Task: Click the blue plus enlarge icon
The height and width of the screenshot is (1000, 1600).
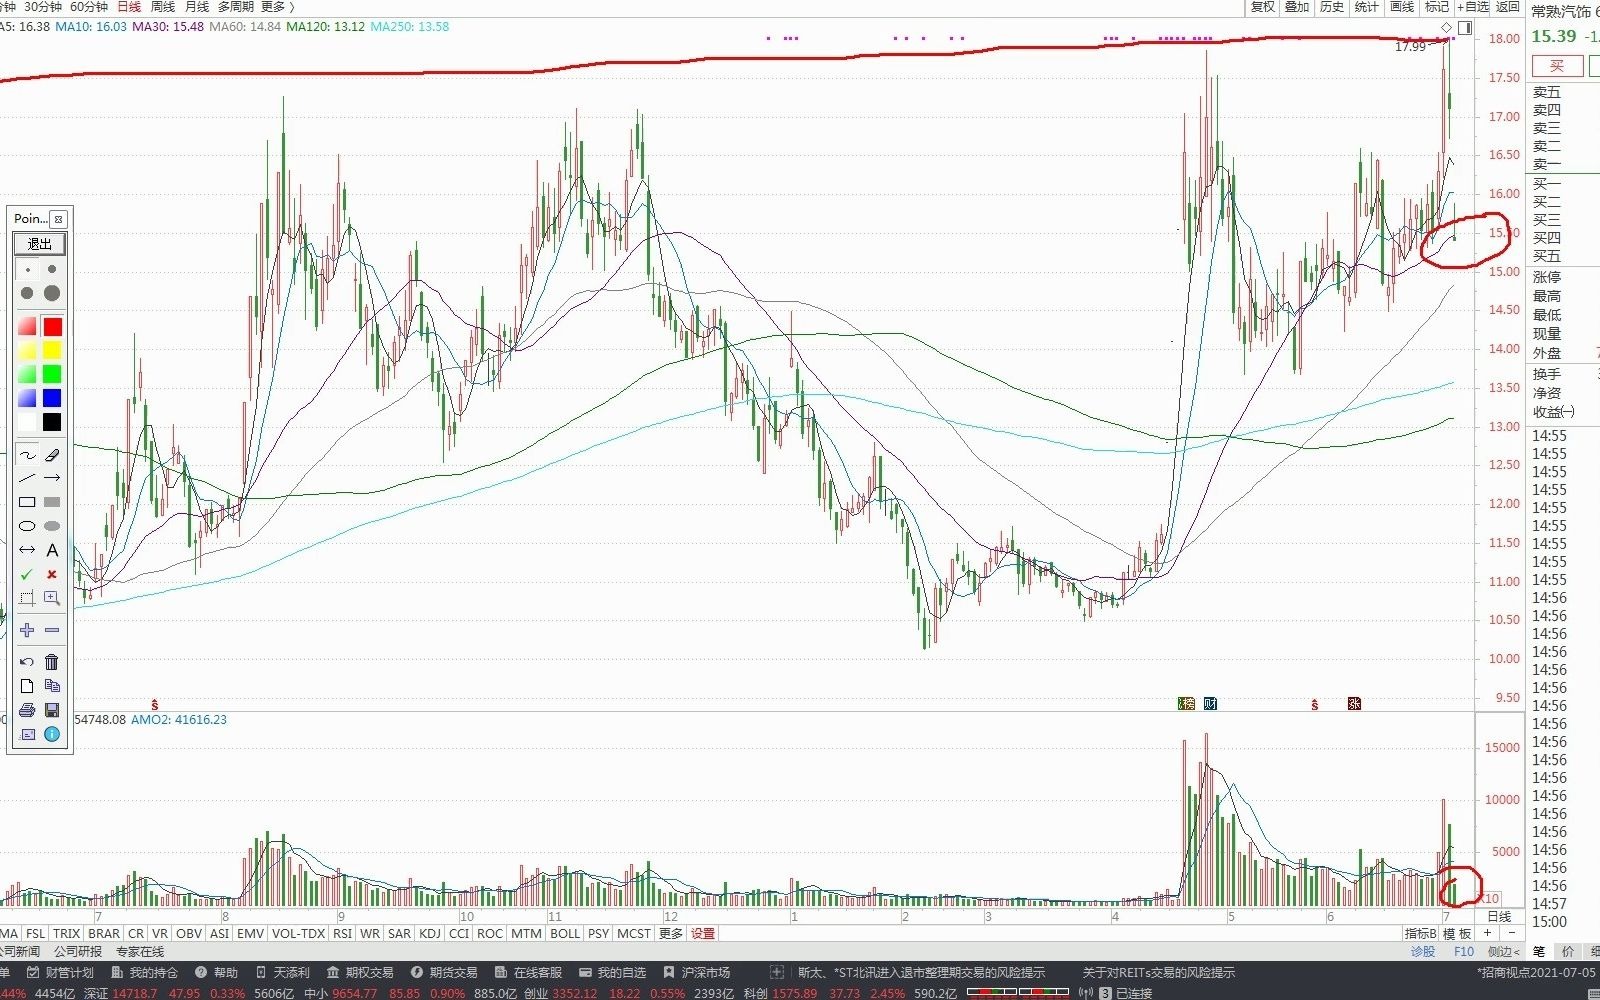Action: tap(27, 630)
